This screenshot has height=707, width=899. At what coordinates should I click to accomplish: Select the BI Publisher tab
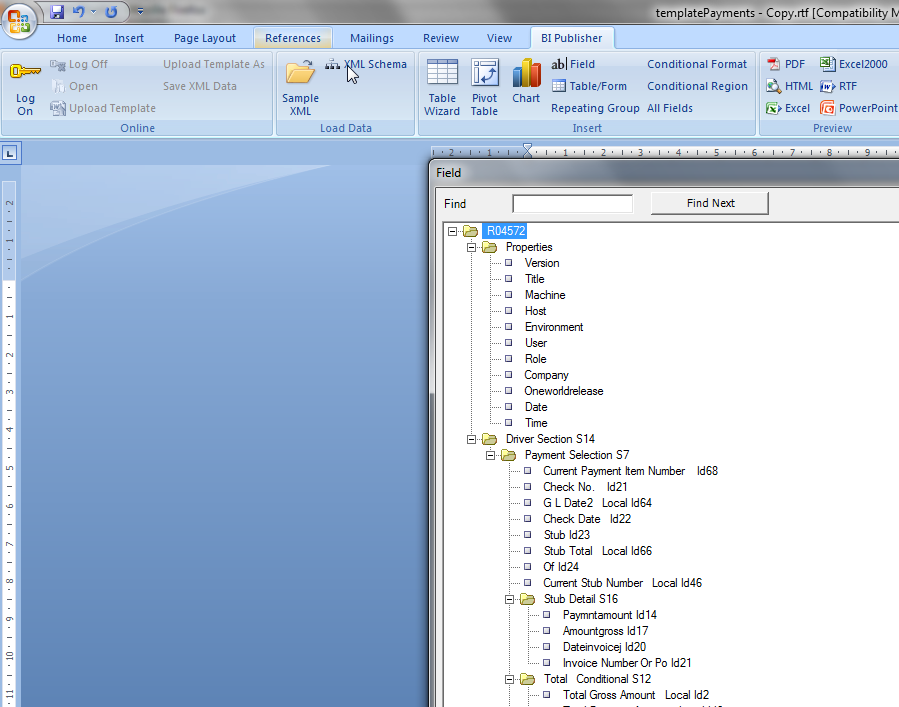[572, 38]
